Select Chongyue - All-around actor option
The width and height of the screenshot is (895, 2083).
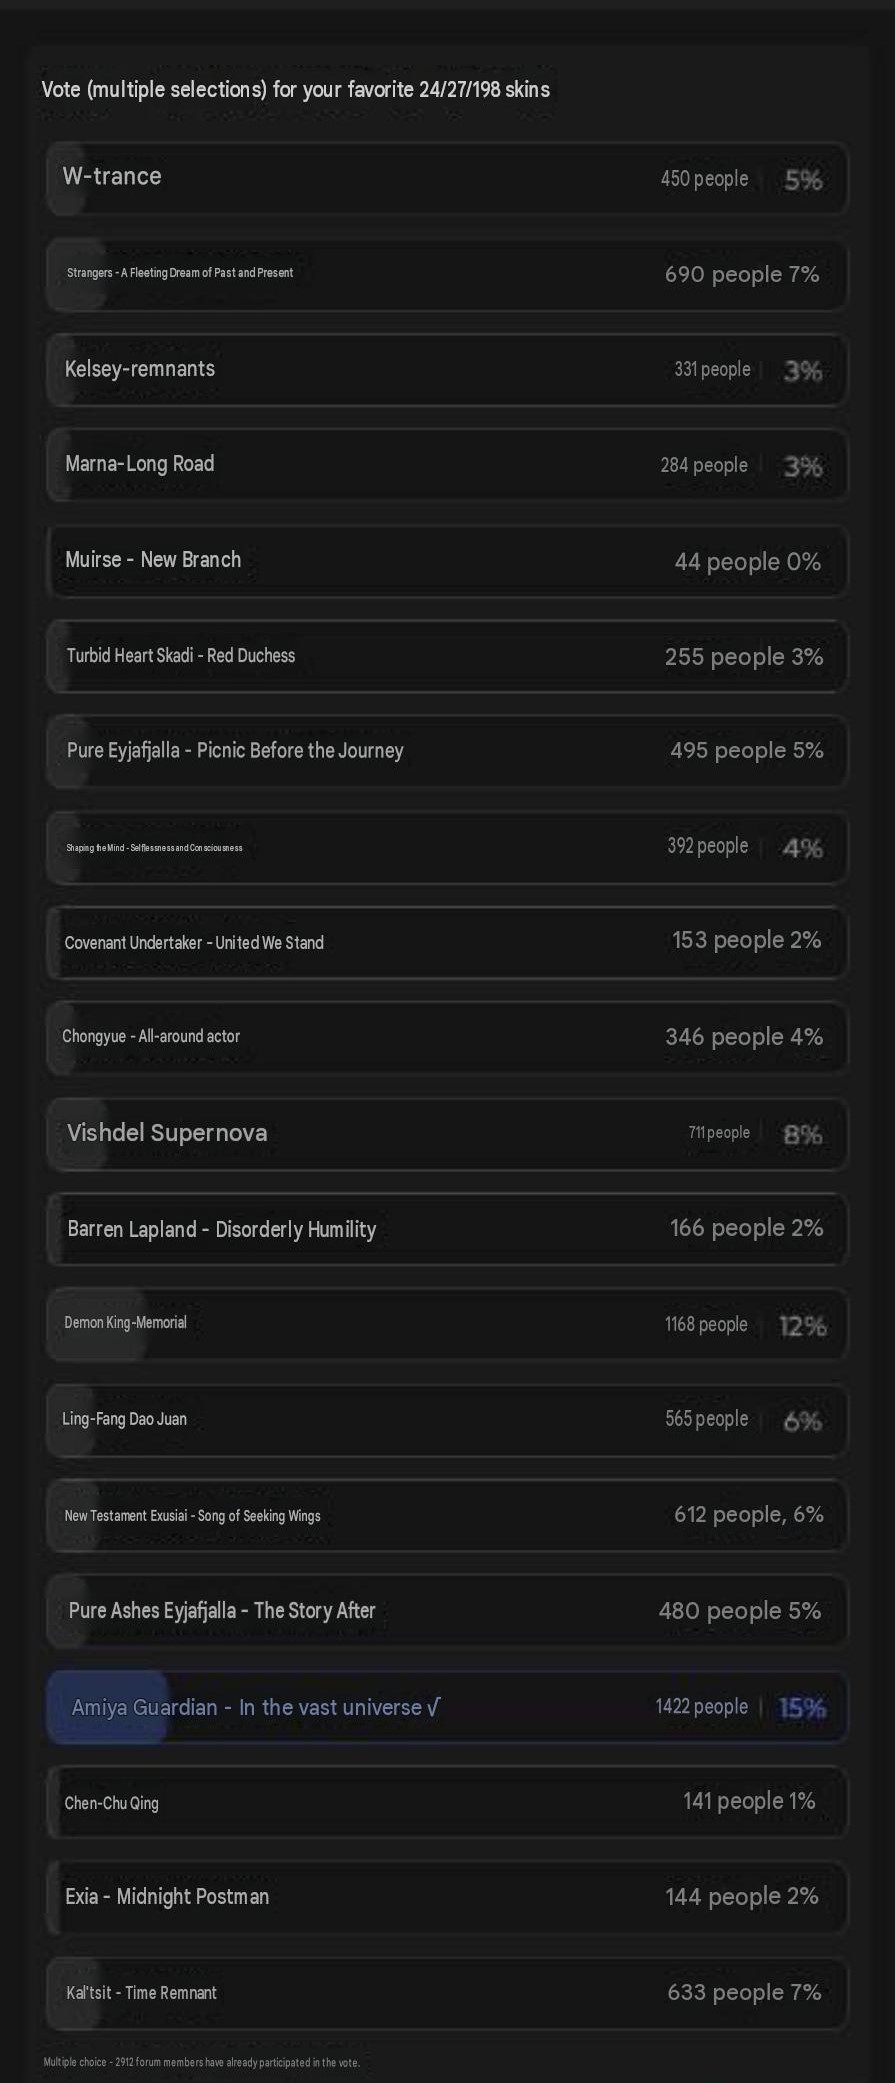point(447,1038)
